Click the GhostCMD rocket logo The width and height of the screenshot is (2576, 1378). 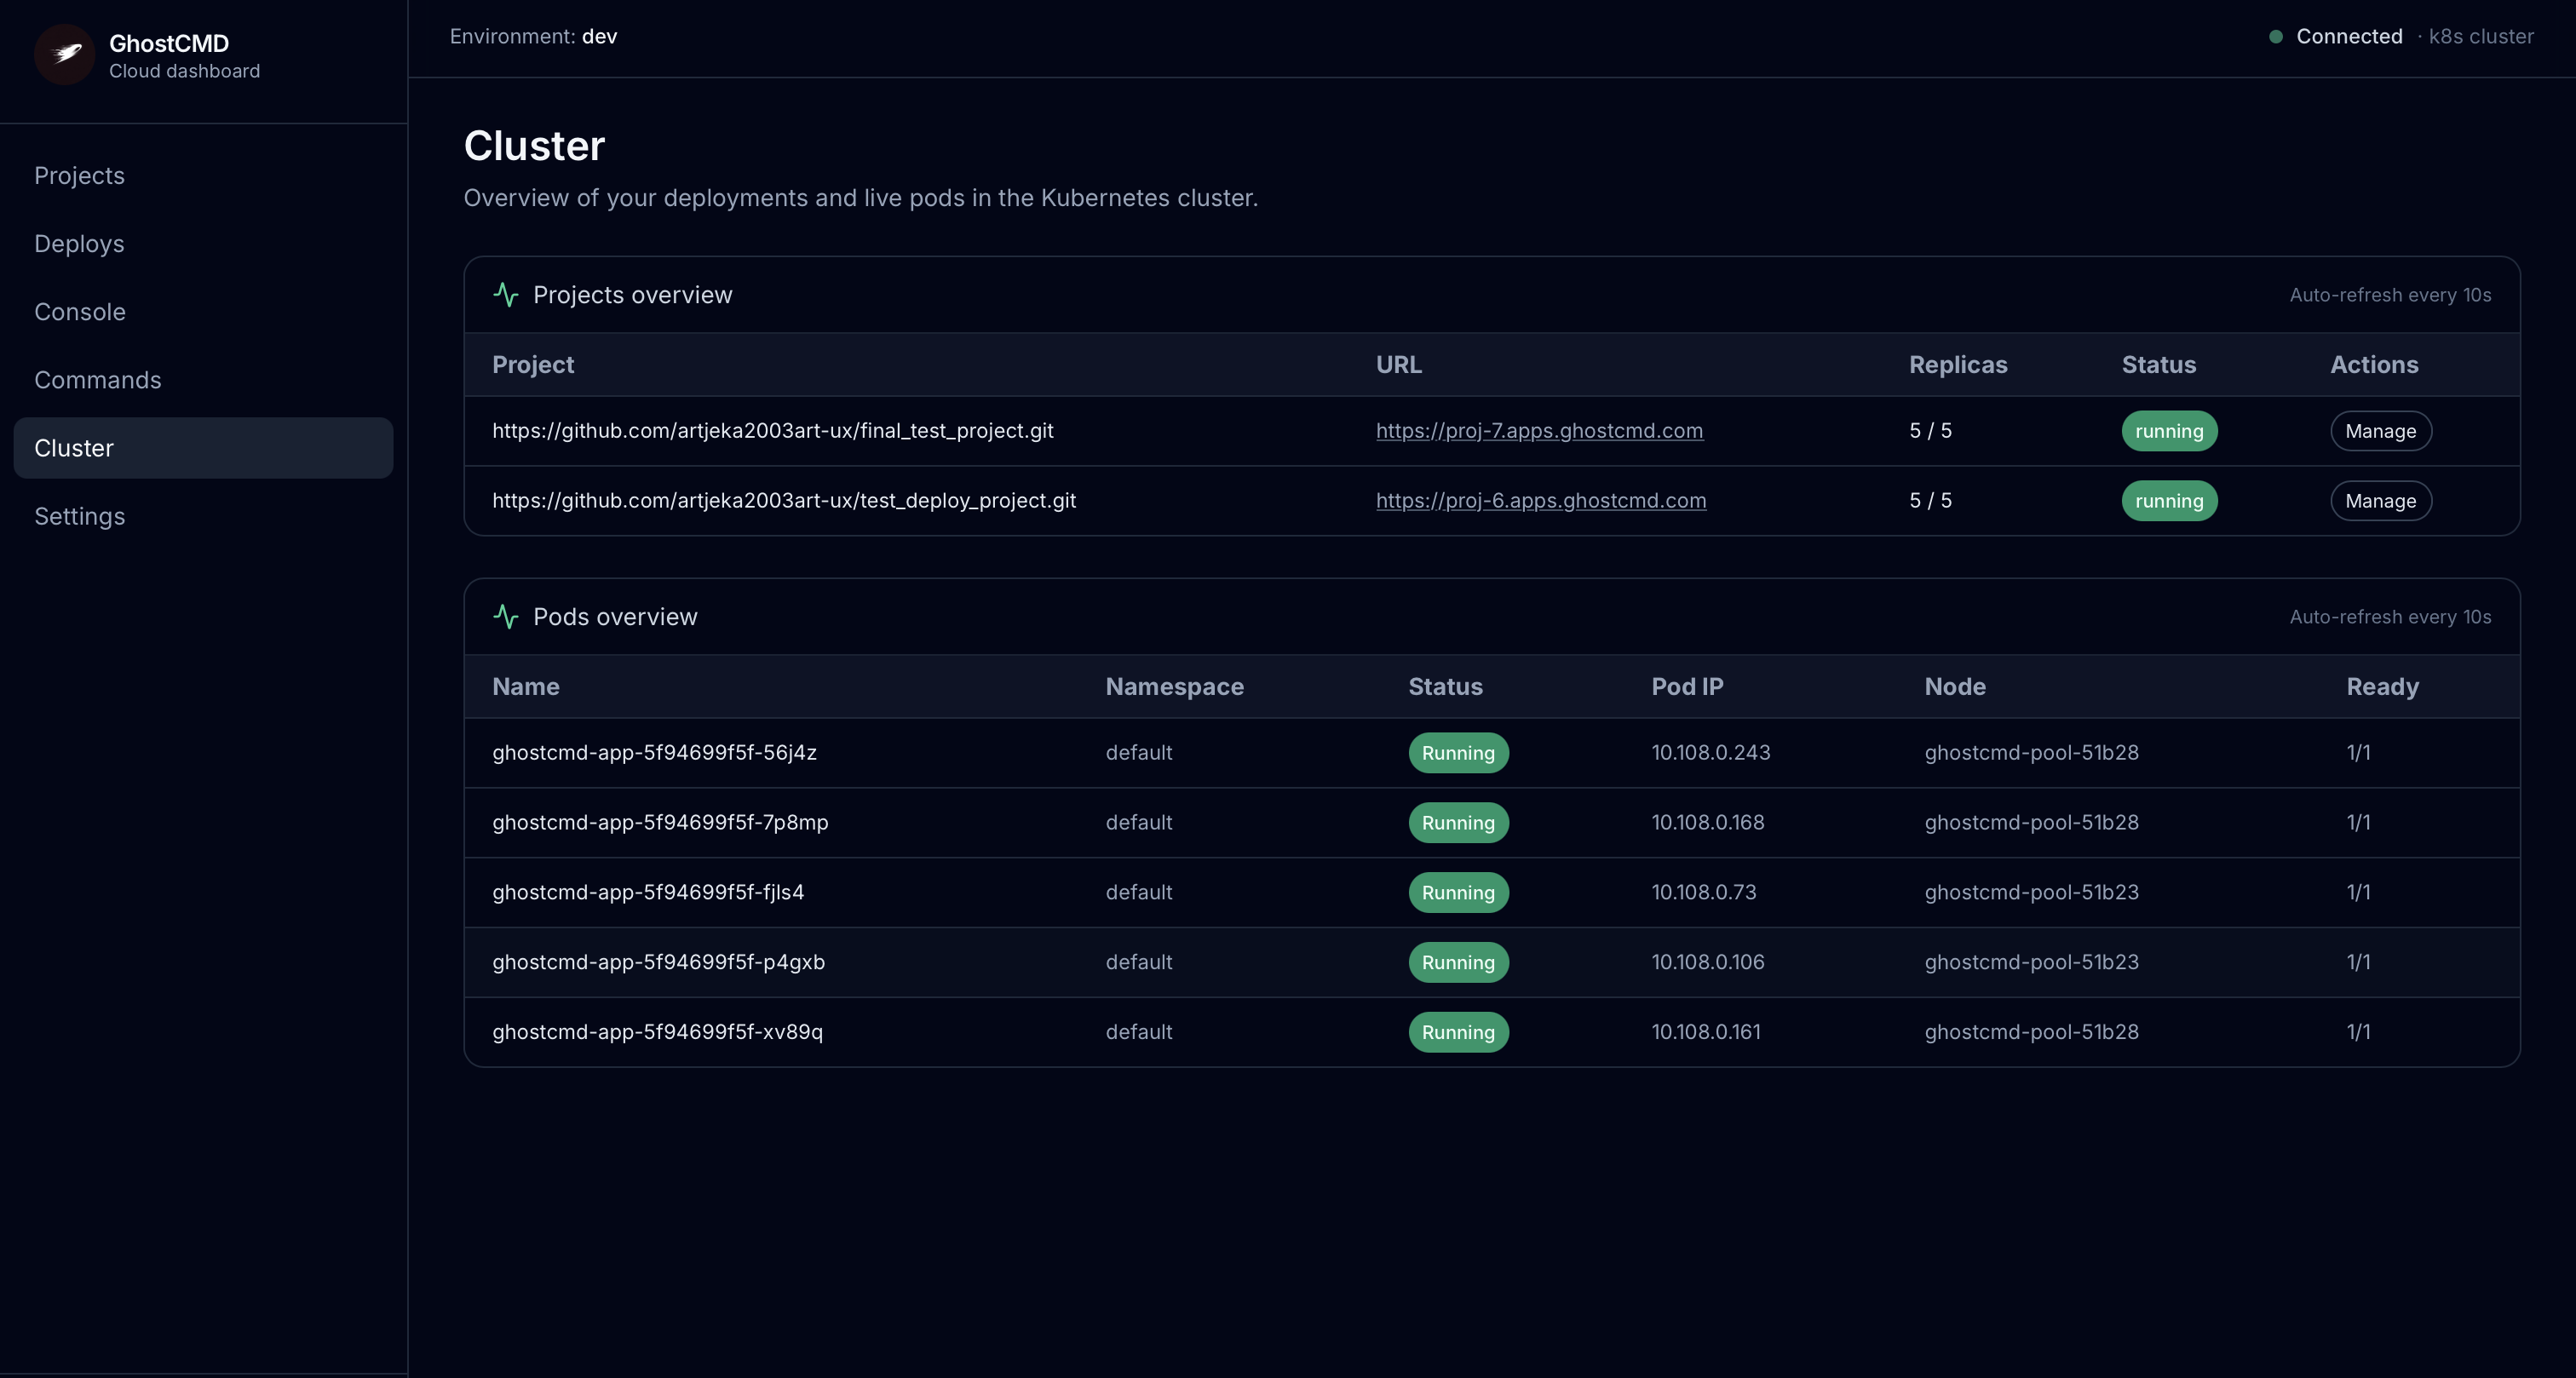[64, 55]
